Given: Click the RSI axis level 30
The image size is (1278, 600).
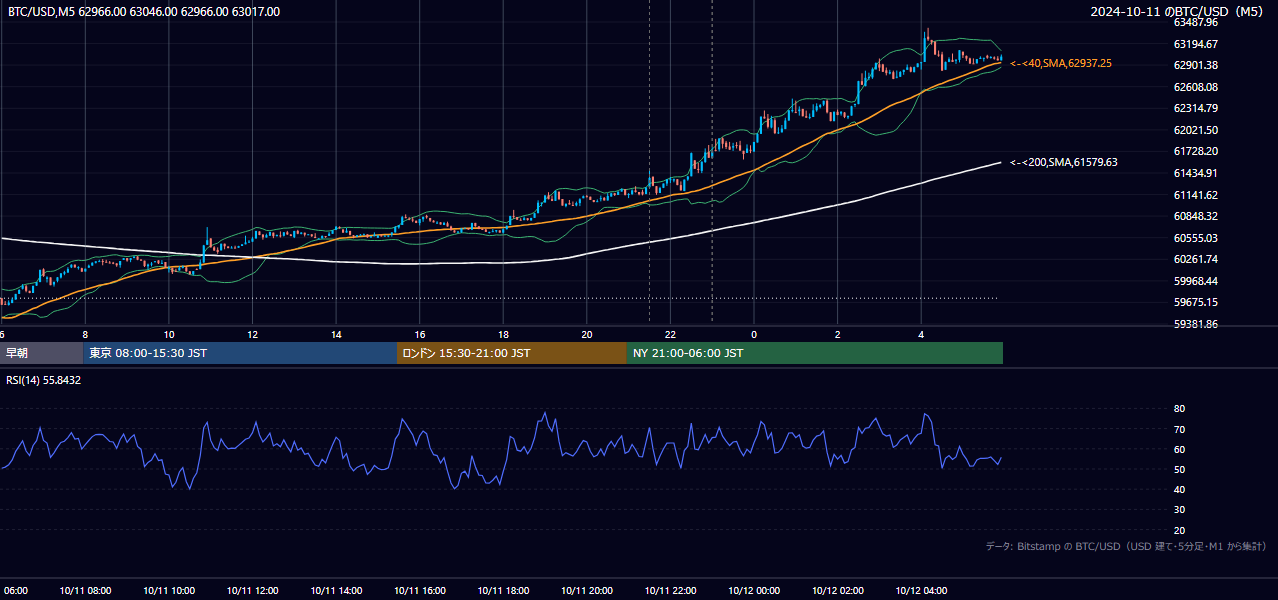Looking at the screenshot, I should 1179,510.
